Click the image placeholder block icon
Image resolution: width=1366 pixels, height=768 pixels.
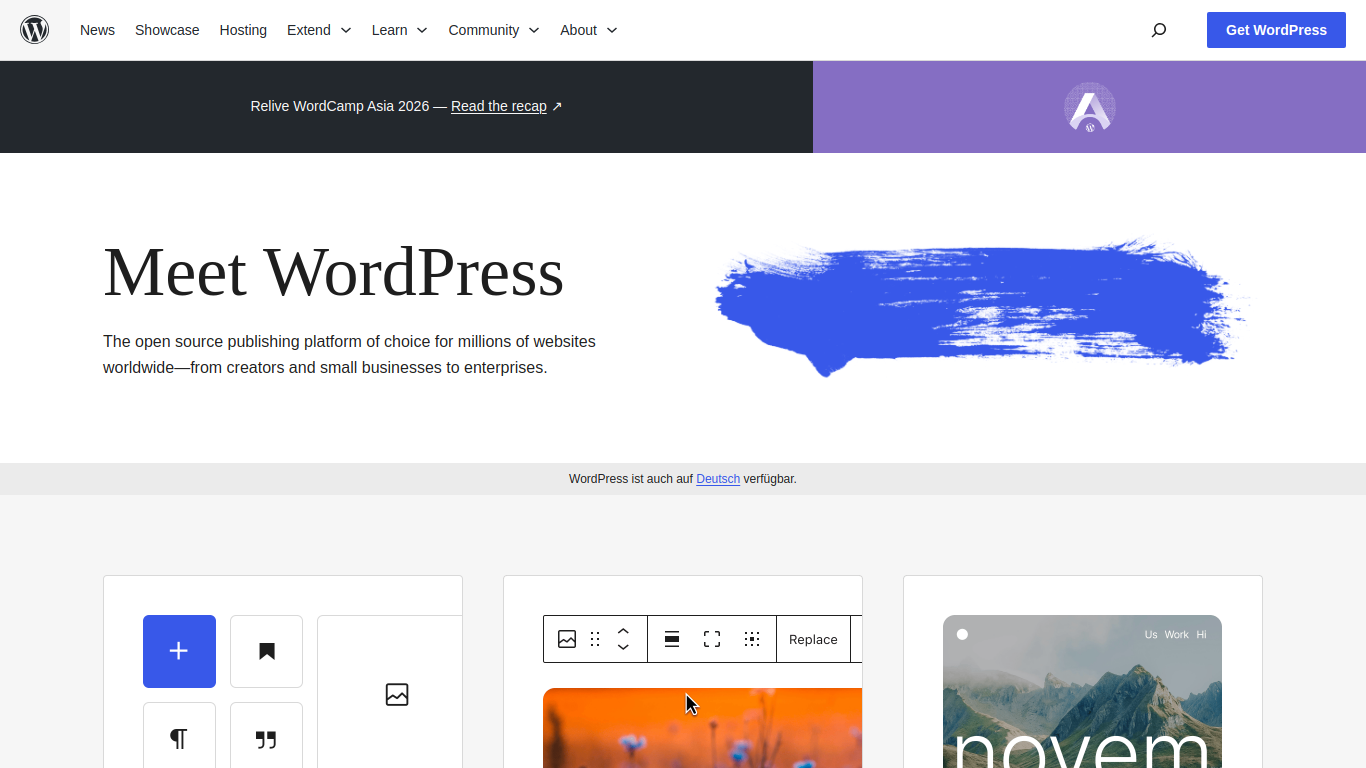(x=397, y=694)
